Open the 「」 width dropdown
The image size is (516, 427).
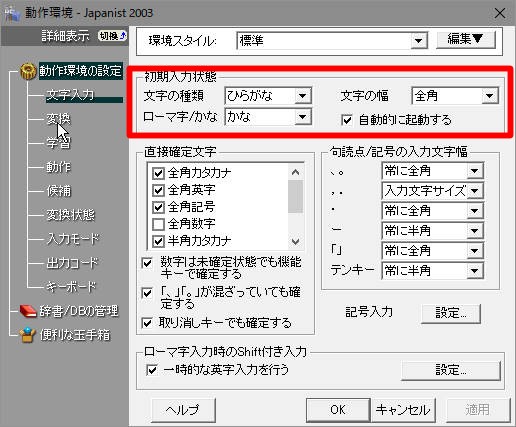[475, 251]
